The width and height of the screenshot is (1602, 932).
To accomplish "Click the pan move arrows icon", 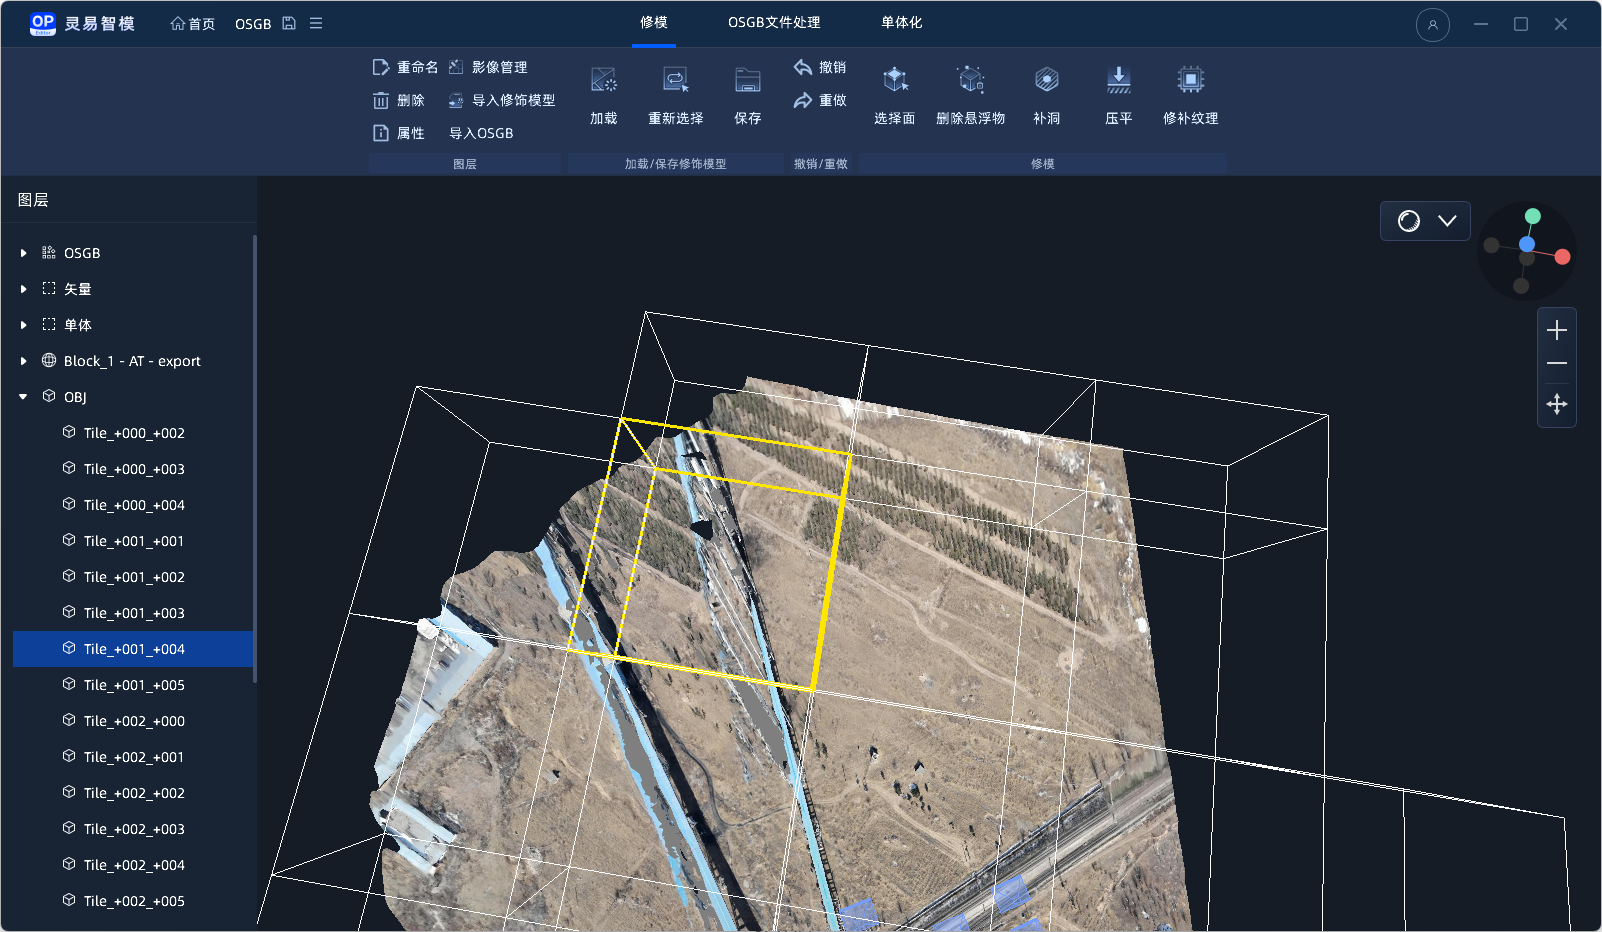I will [1556, 405].
